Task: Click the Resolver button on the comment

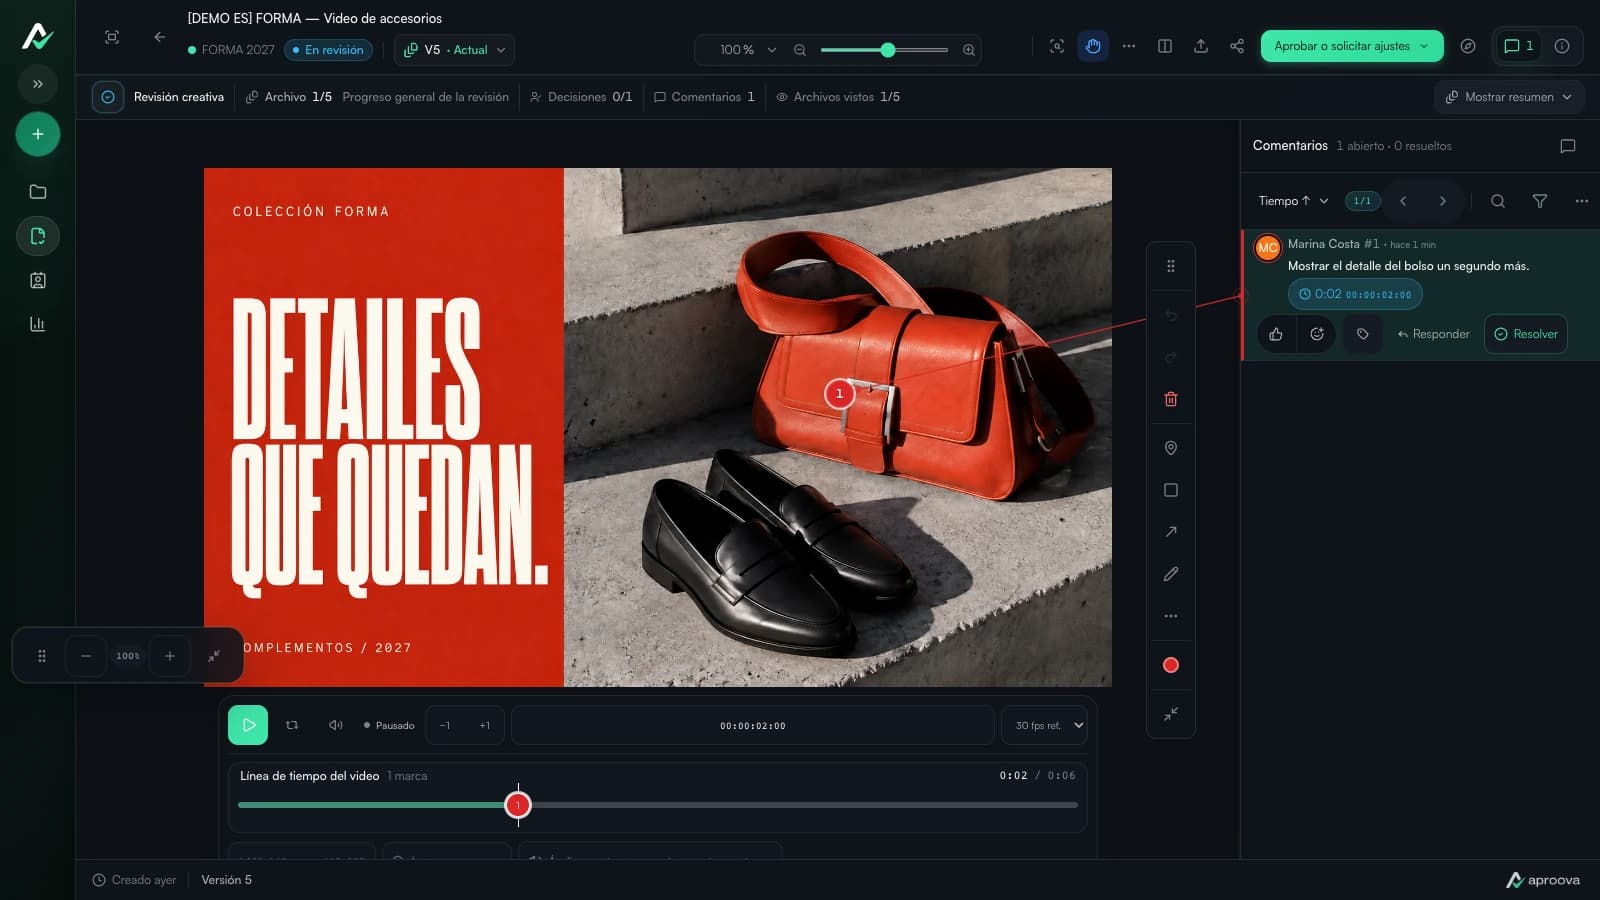Action: tap(1526, 334)
